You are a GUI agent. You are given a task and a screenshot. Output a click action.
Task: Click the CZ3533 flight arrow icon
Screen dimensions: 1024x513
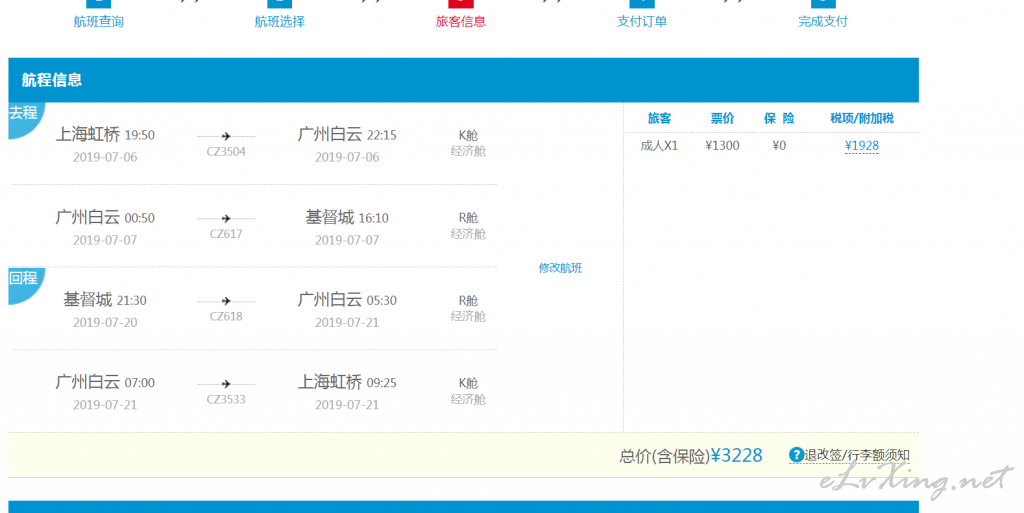tap(226, 384)
